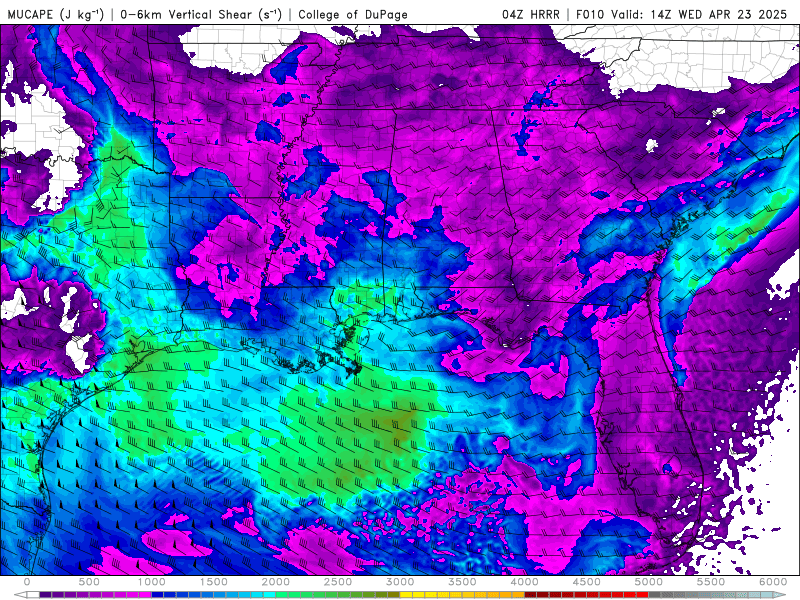
Task: Click the 0 label on the color scale
Action: (27, 582)
